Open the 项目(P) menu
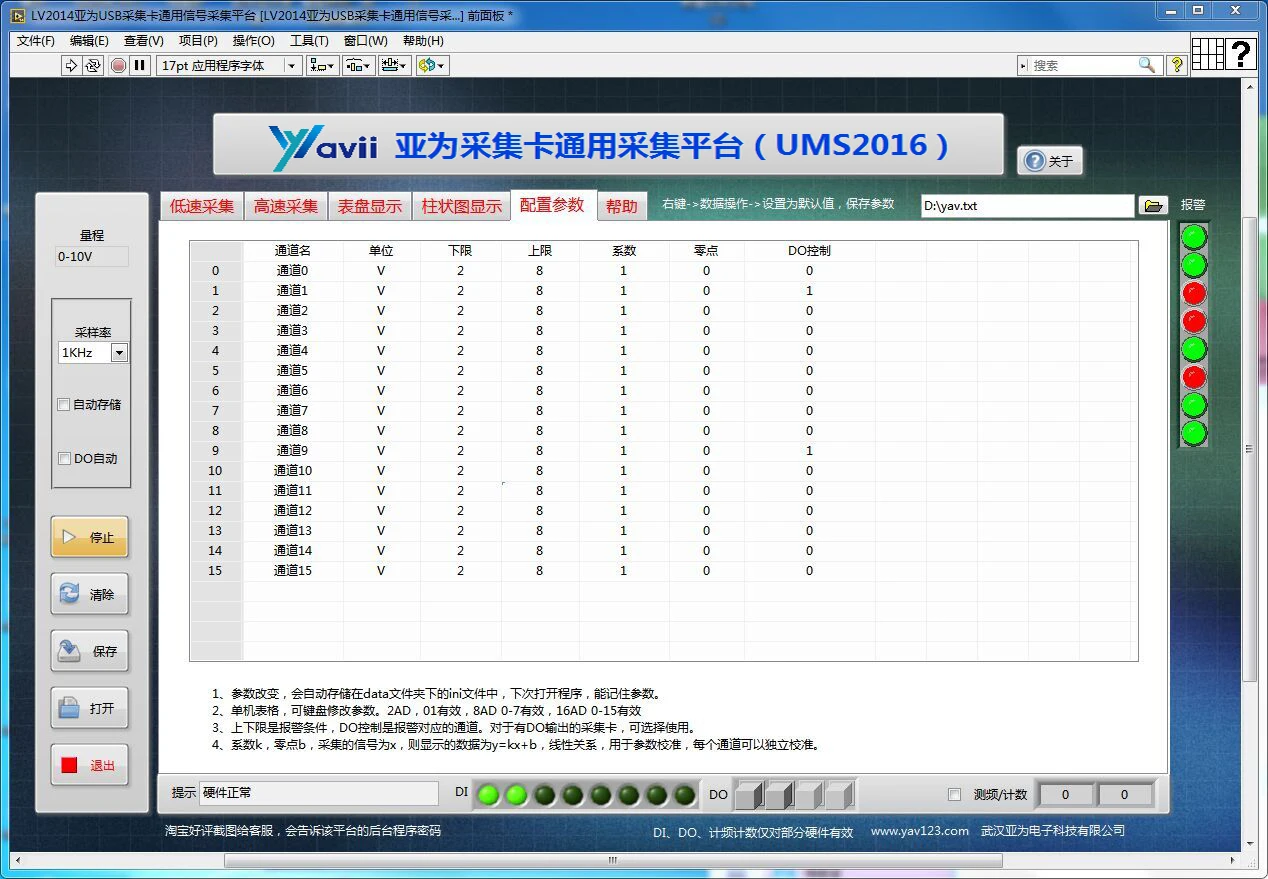This screenshot has width=1268, height=879. point(198,41)
